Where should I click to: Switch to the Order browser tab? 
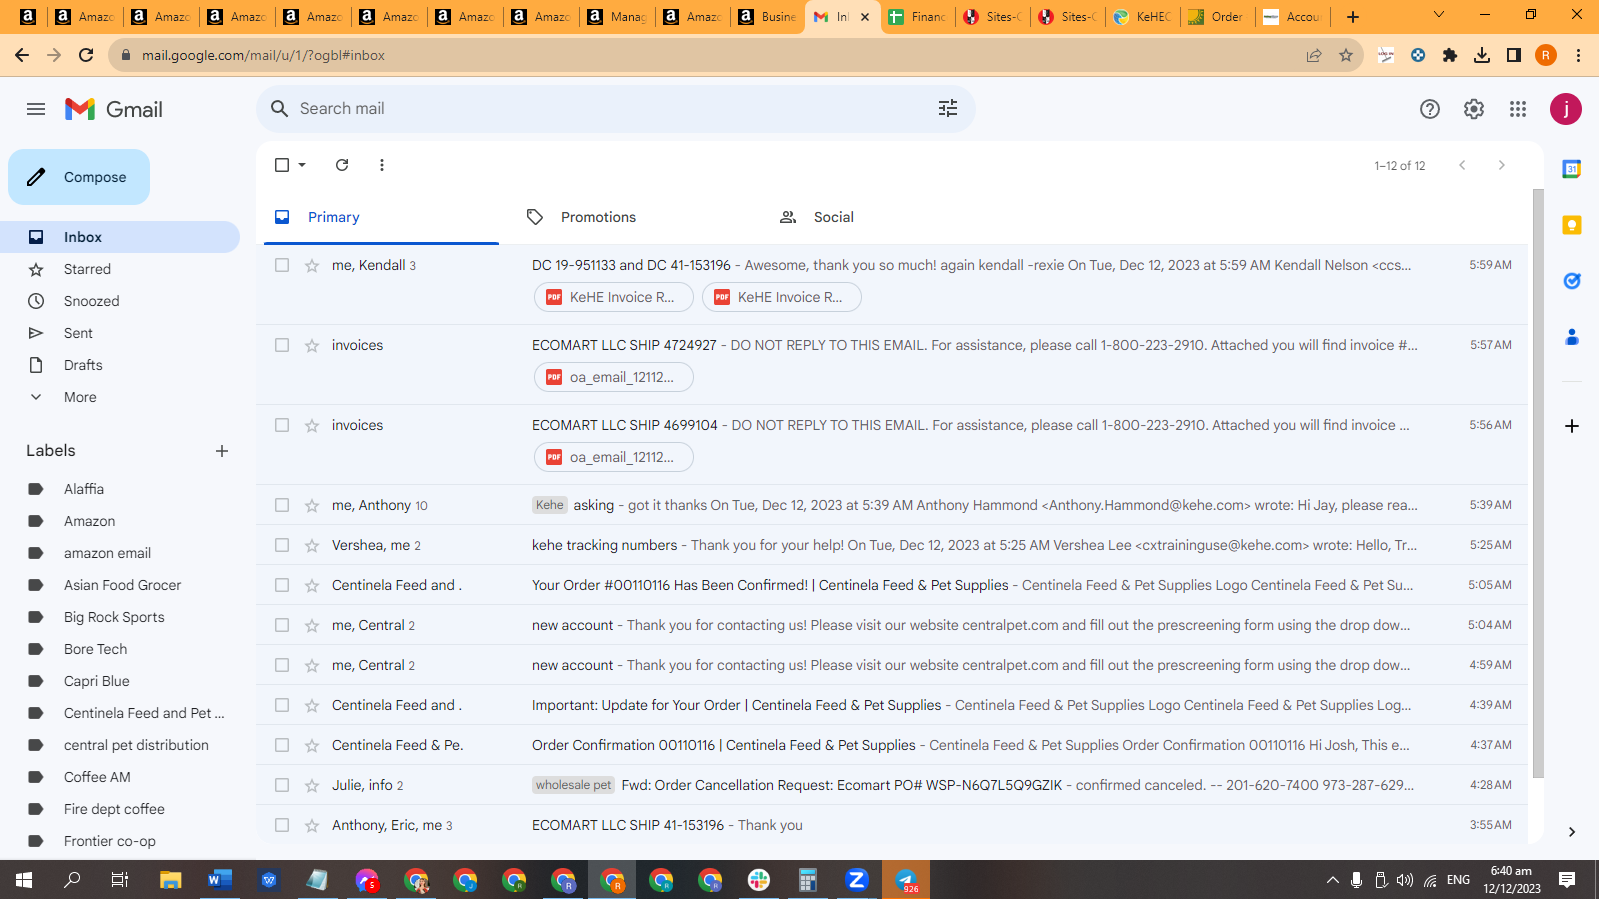[x=1216, y=16]
